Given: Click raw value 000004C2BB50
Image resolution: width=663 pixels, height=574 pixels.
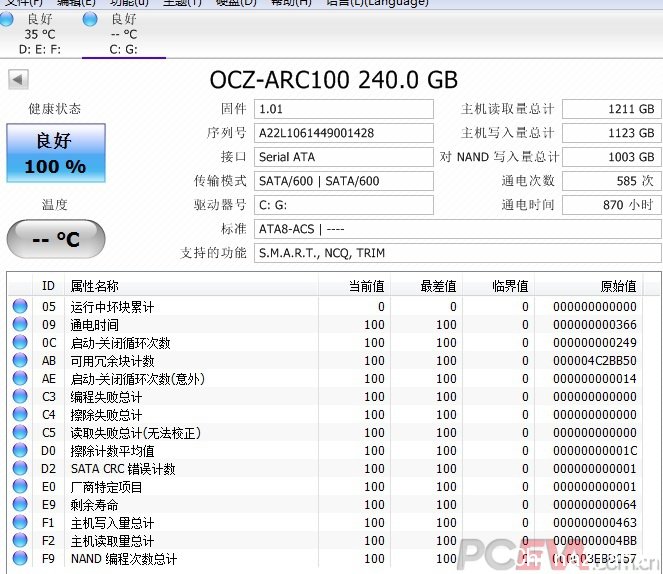Looking at the screenshot, I should (x=595, y=361).
